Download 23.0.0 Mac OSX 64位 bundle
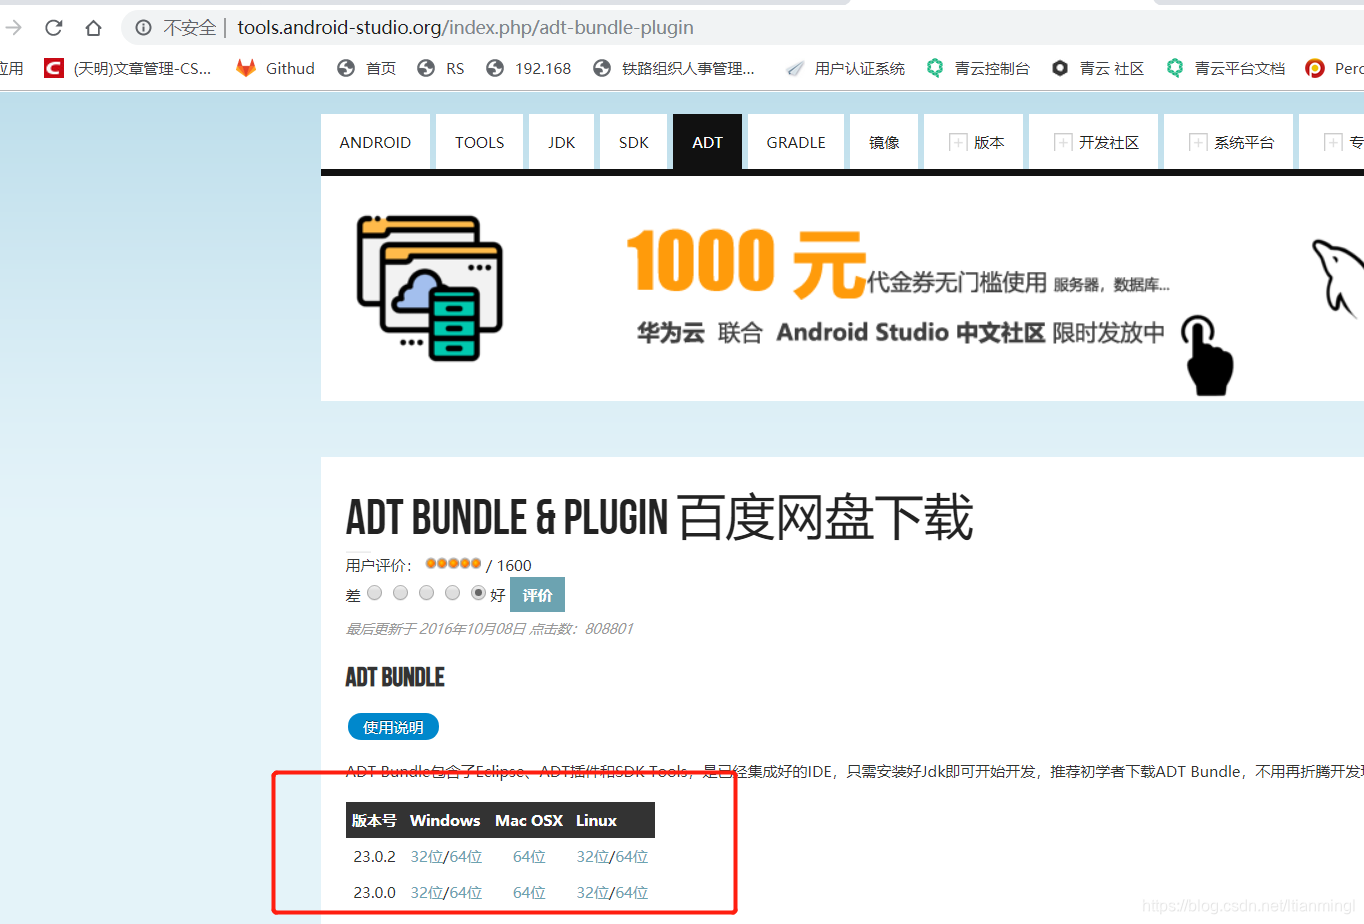This screenshot has height=924, width=1364. point(529,893)
